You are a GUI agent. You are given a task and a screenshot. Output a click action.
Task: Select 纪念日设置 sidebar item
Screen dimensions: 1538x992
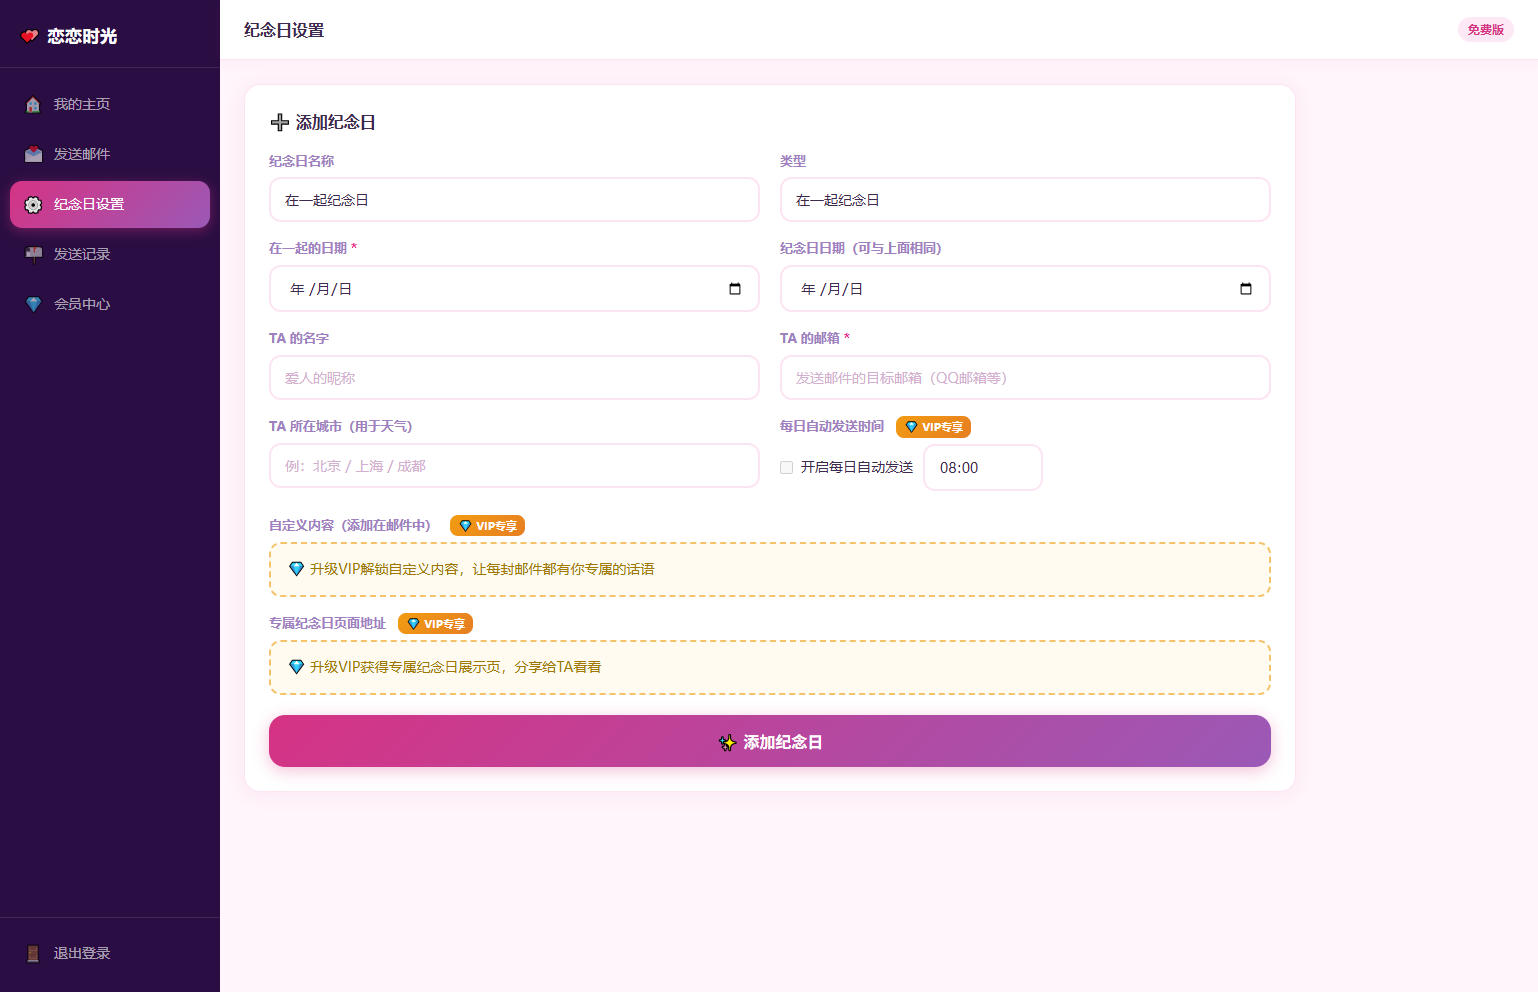coord(110,204)
